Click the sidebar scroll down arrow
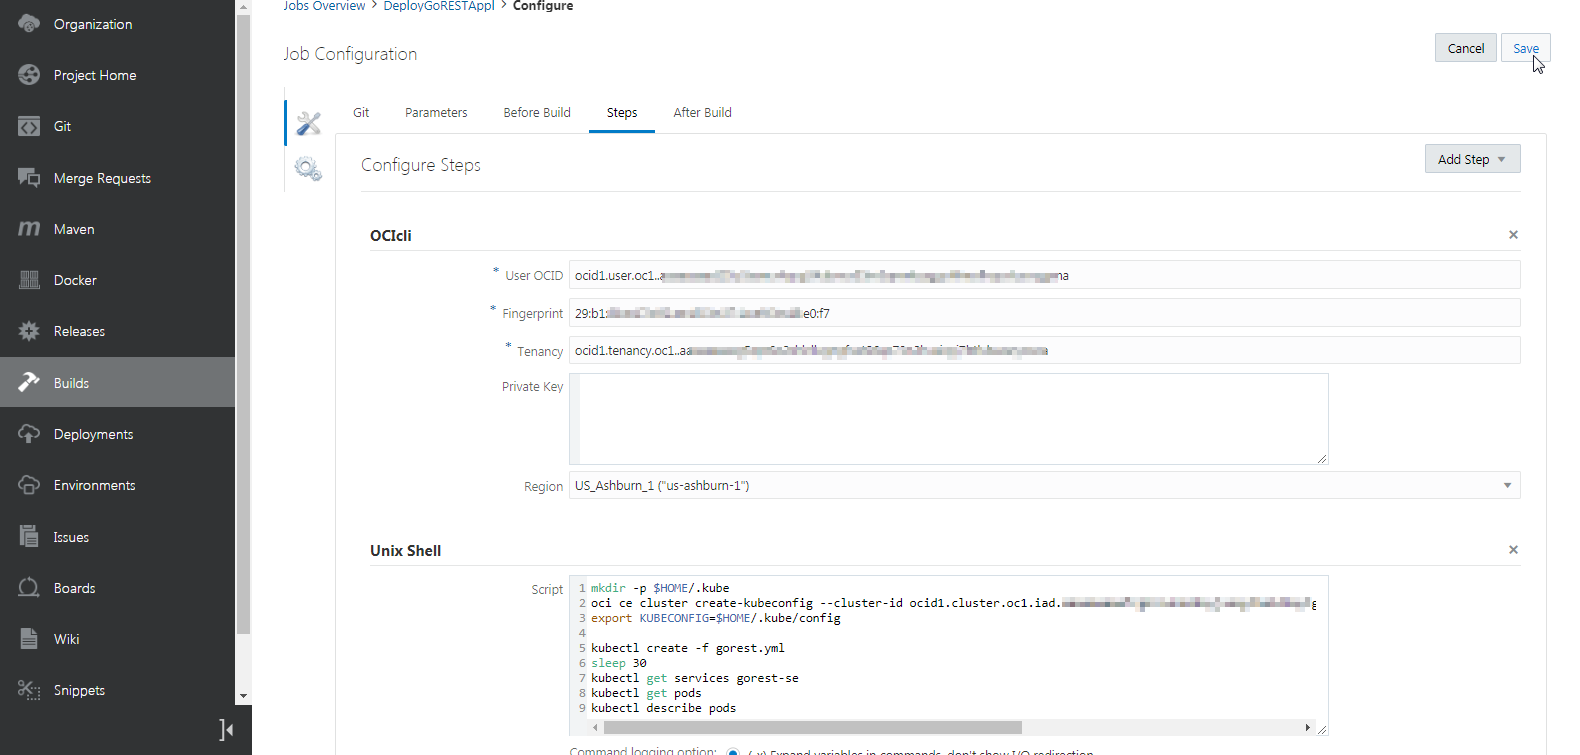The height and width of the screenshot is (755, 1580). [x=243, y=696]
